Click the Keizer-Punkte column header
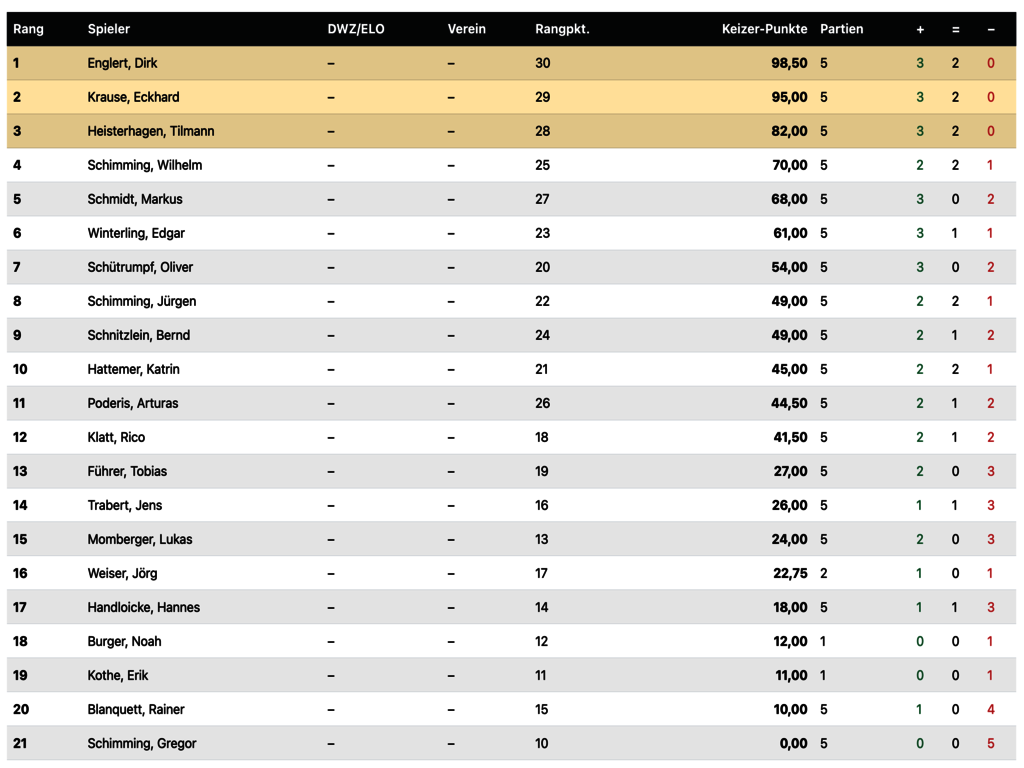The image size is (1024, 768). (764, 29)
